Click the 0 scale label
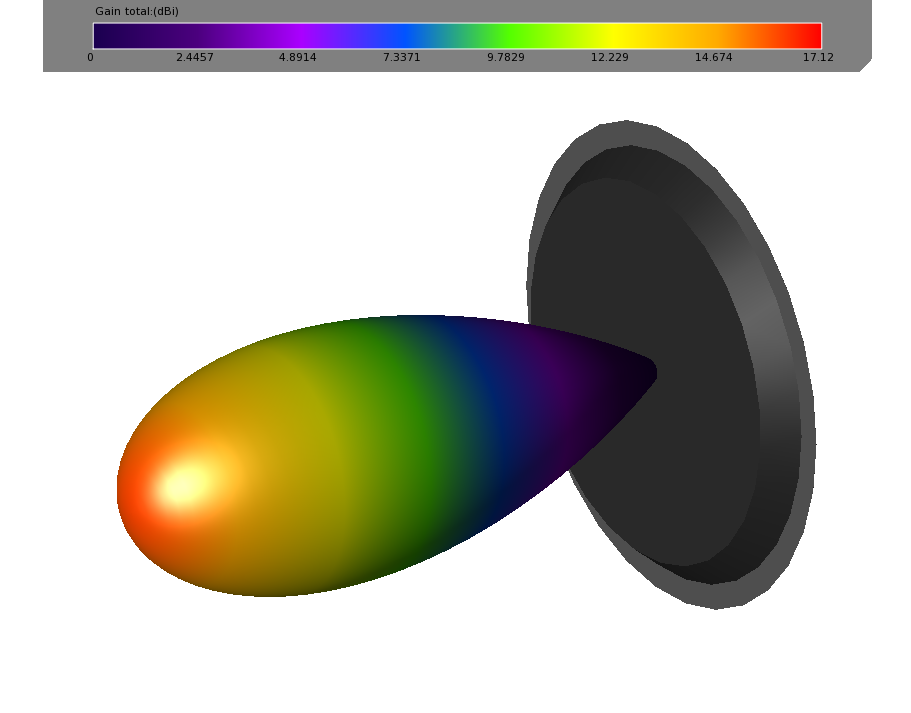 (90, 57)
